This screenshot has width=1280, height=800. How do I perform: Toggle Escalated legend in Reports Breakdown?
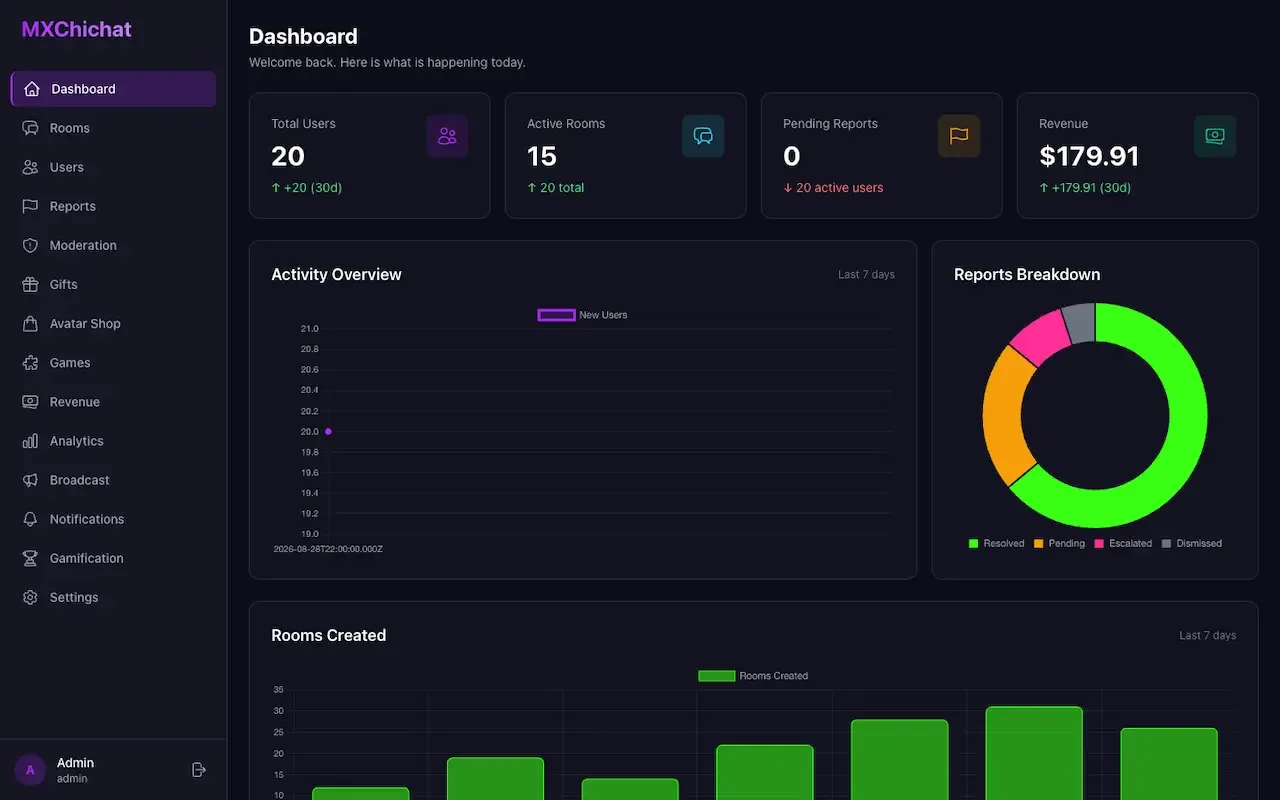(1123, 543)
